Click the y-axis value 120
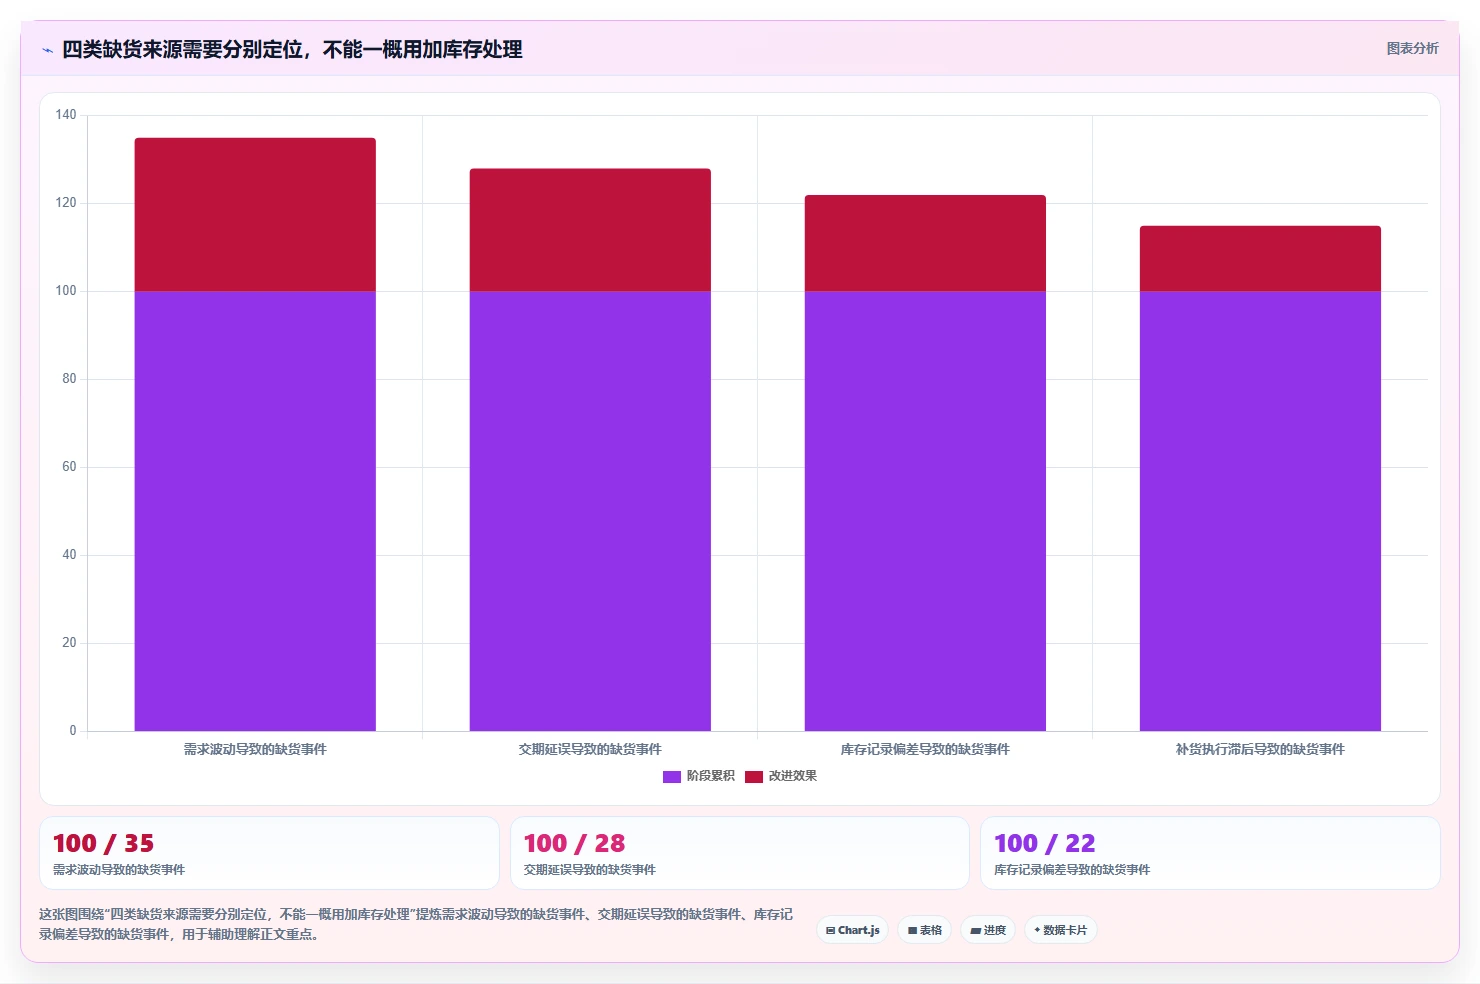Image resolution: width=1480 pixels, height=984 pixels. (x=66, y=203)
